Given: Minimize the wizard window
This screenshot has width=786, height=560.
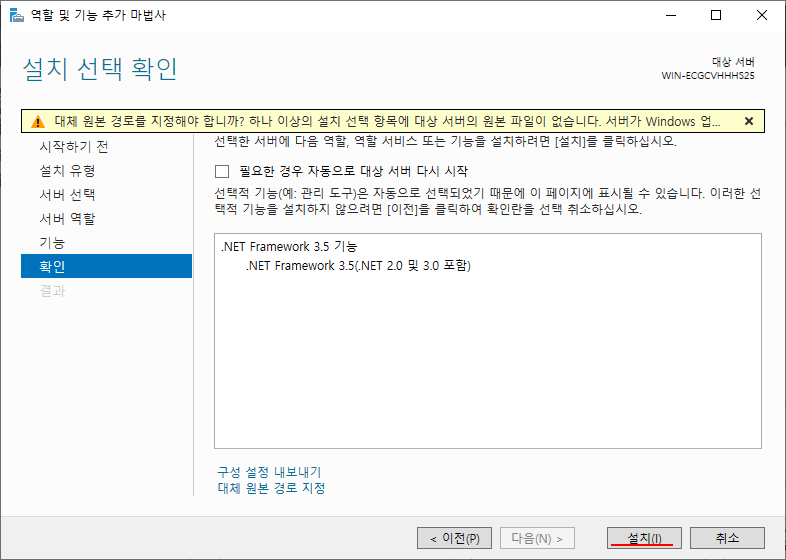Looking at the screenshot, I should (x=671, y=16).
